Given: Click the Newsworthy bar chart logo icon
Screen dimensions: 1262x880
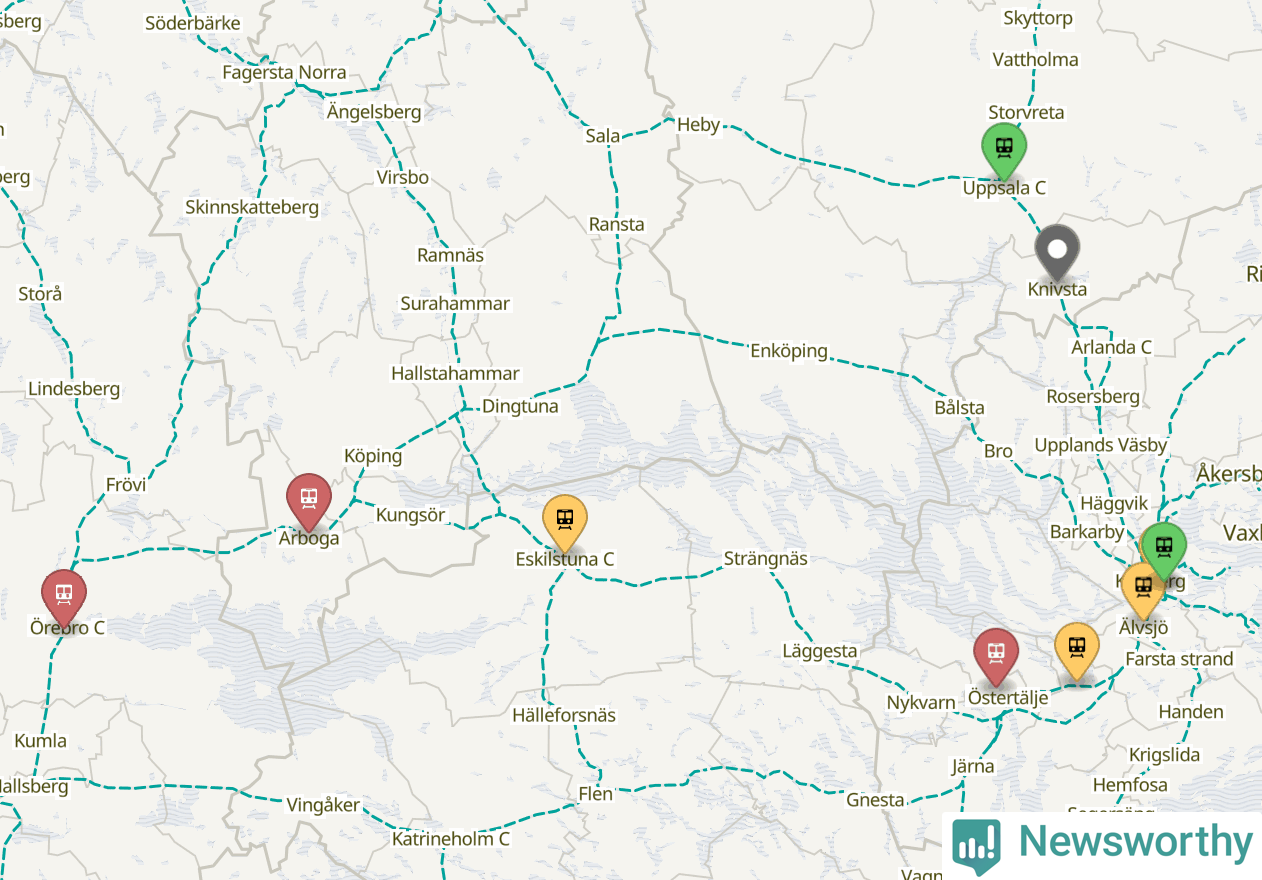Looking at the screenshot, I should 976,843.
